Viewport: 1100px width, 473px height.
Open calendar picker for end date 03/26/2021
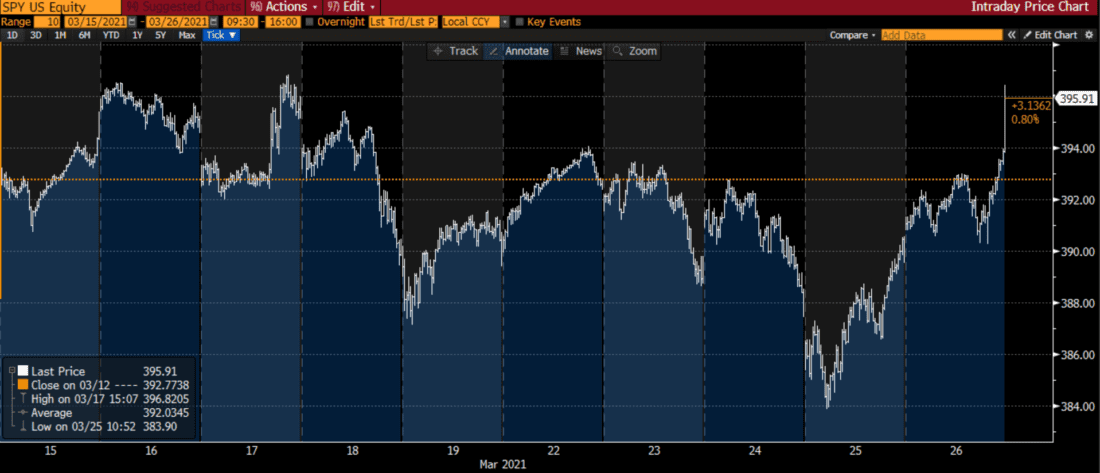212,21
